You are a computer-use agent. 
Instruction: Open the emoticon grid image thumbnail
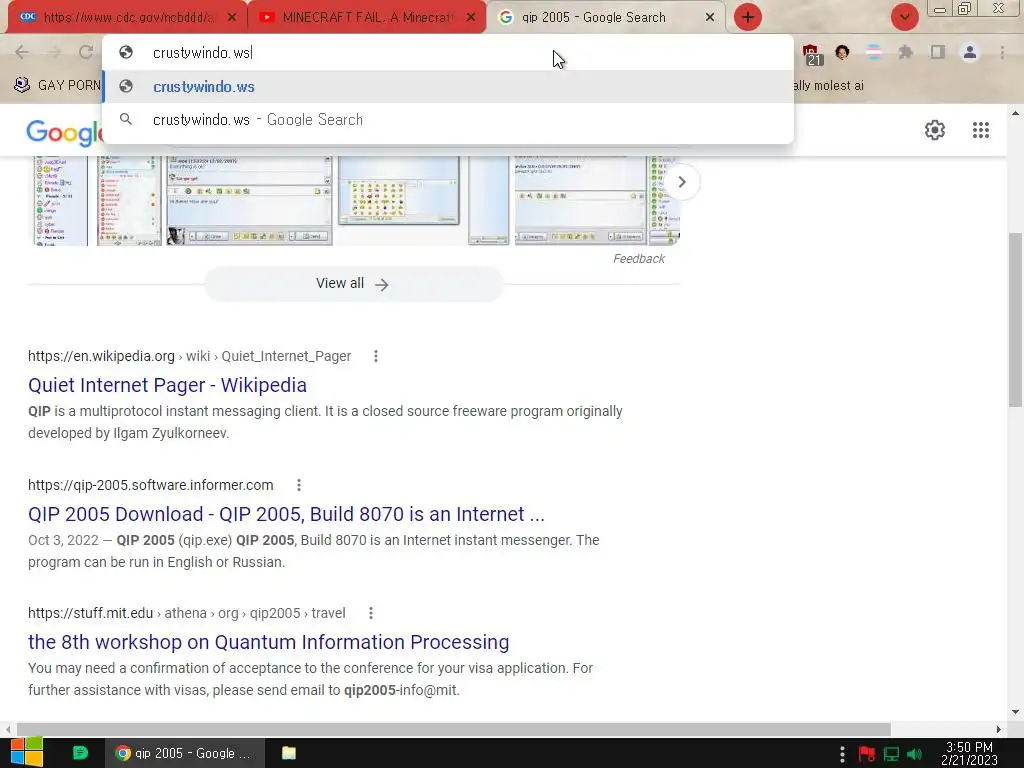pos(399,191)
